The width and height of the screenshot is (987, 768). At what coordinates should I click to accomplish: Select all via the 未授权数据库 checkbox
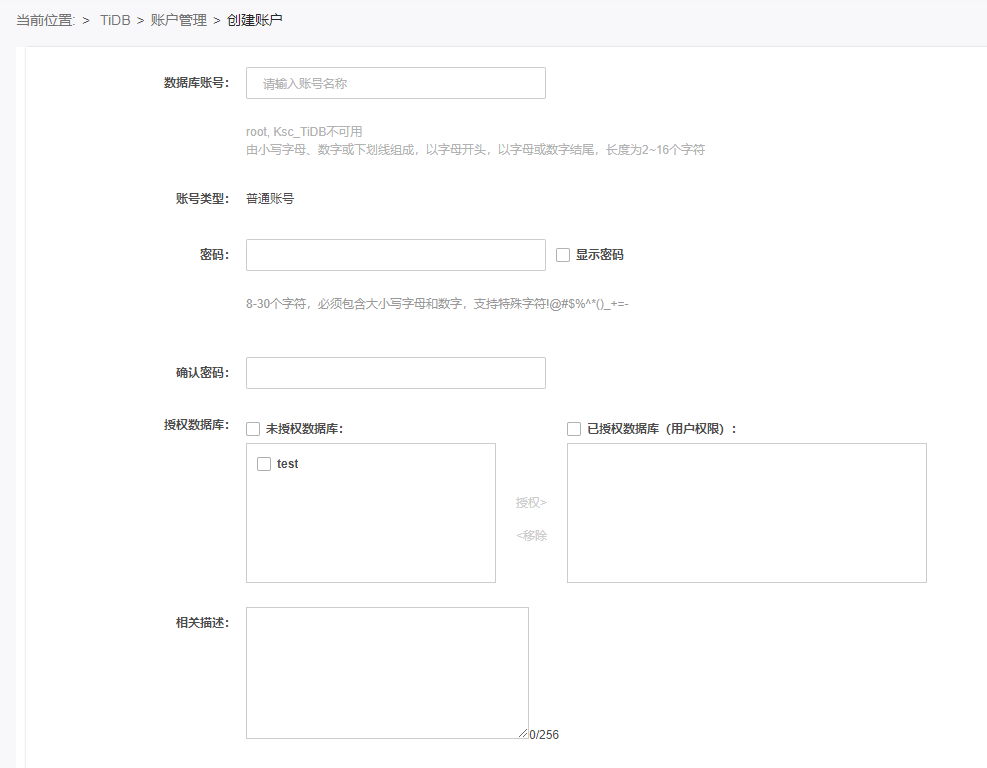tap(253, 429)
